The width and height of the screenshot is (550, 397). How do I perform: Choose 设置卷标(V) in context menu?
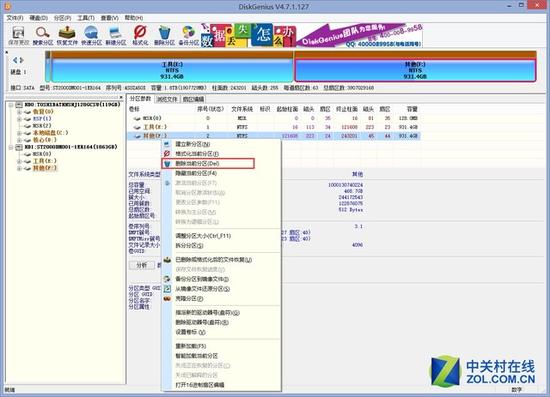190,332
